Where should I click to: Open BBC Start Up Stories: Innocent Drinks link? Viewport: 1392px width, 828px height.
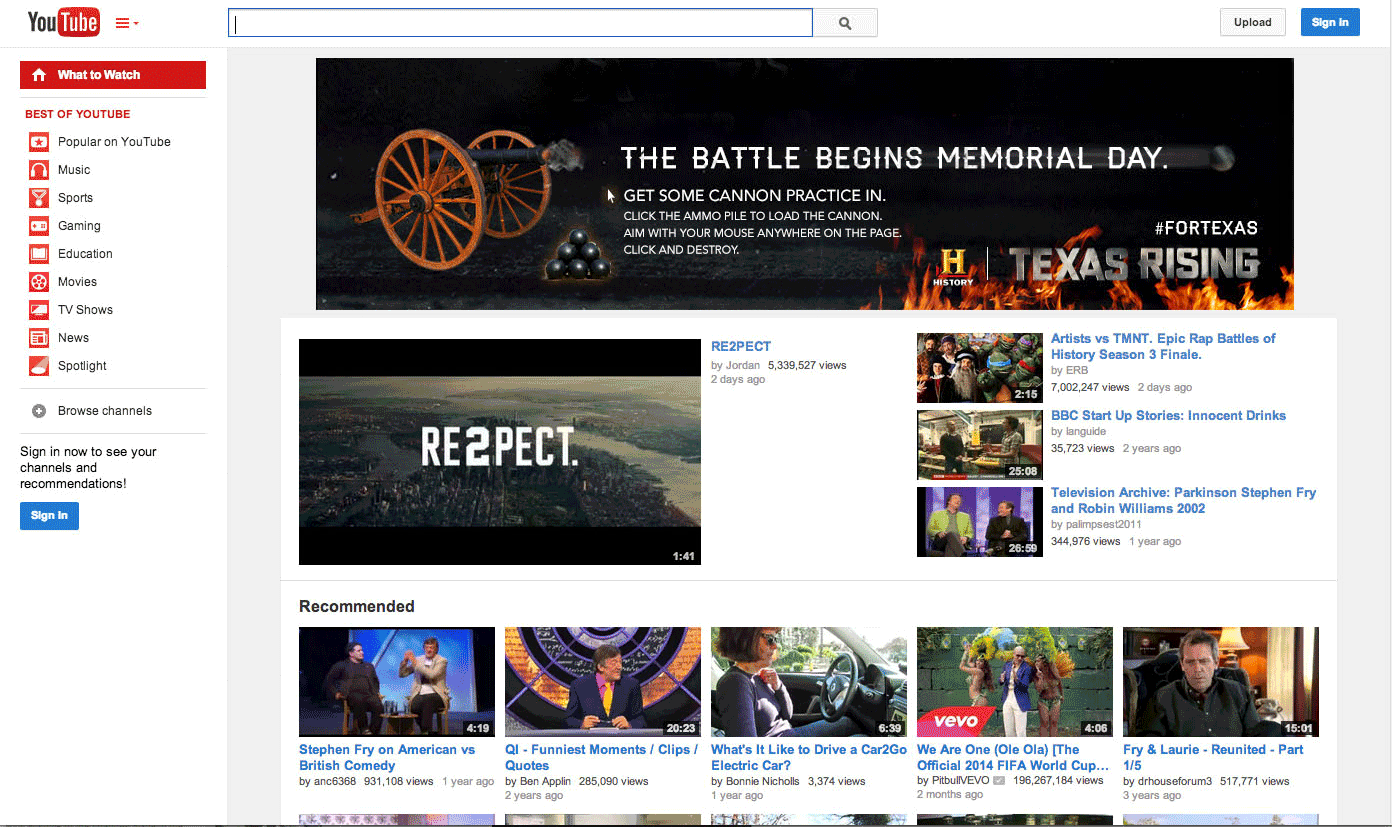[1168, 416]
